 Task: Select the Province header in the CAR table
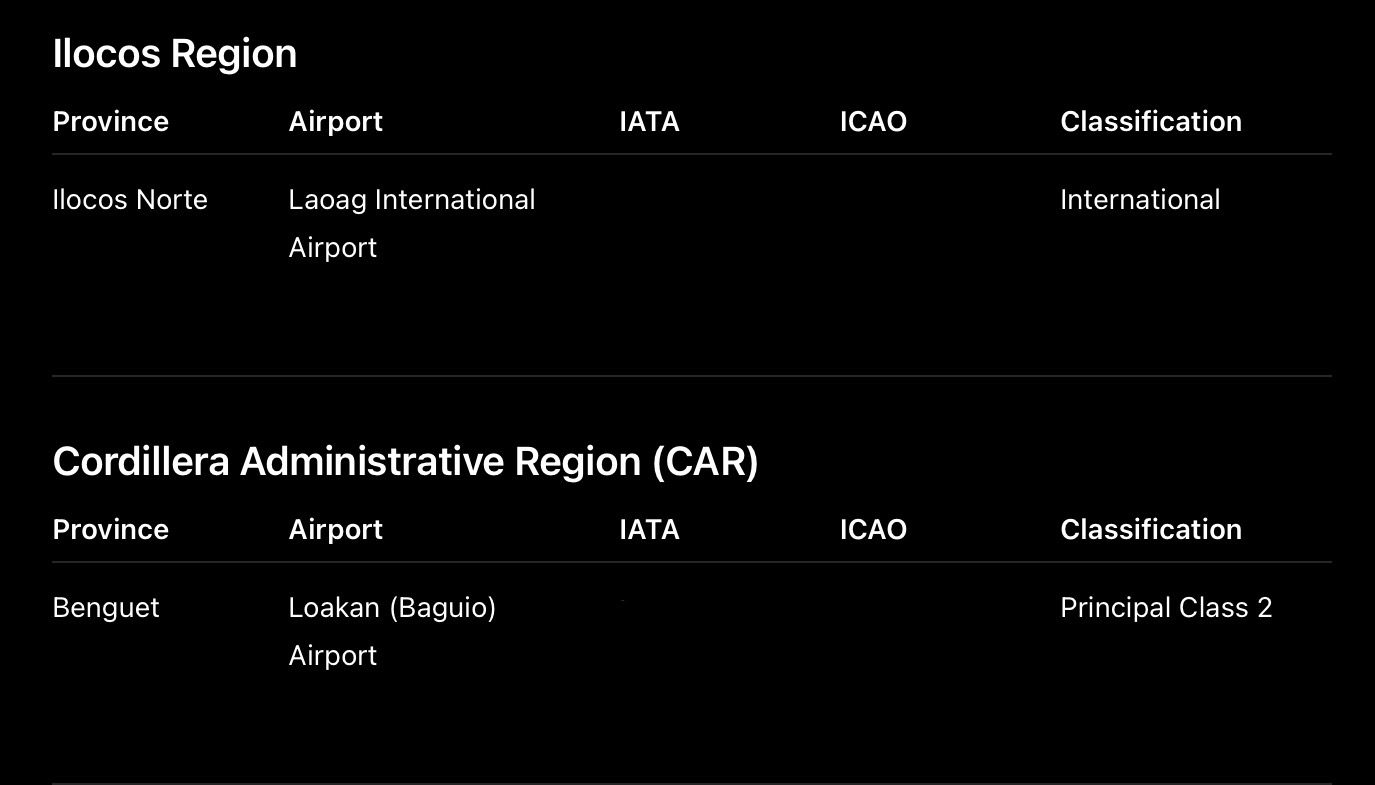pos(111,530)
